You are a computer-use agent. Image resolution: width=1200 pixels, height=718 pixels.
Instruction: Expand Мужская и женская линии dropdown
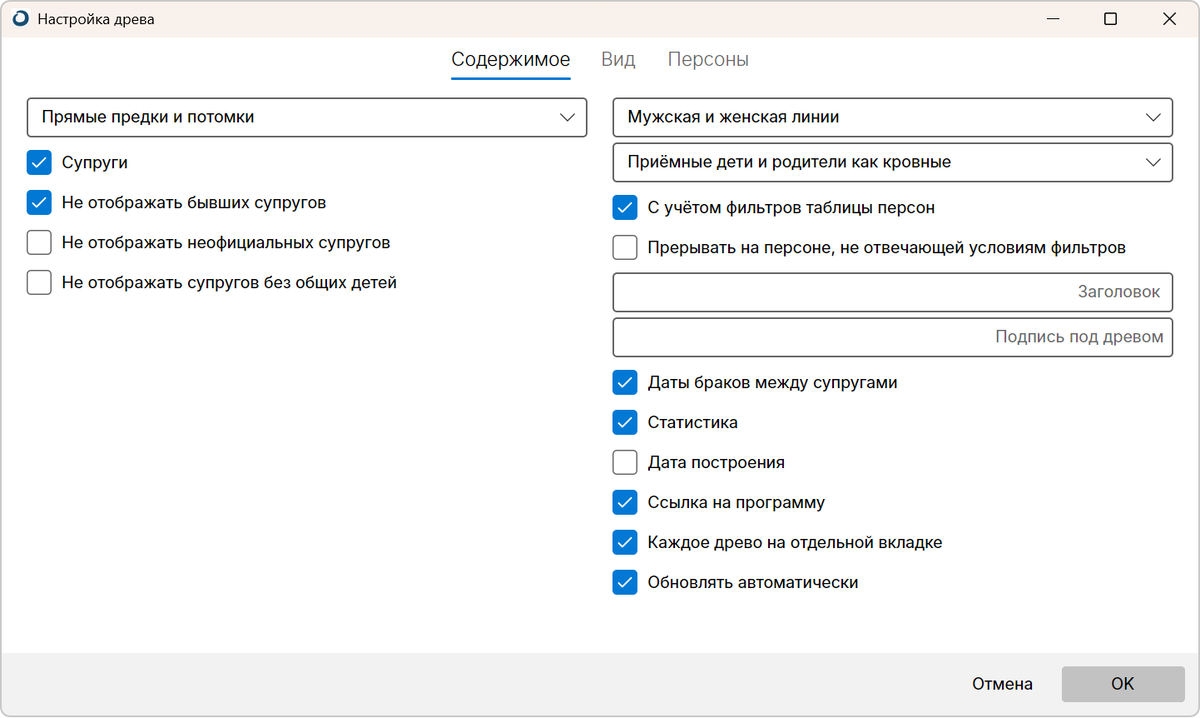pyautogui.click(x=892, y=117)
